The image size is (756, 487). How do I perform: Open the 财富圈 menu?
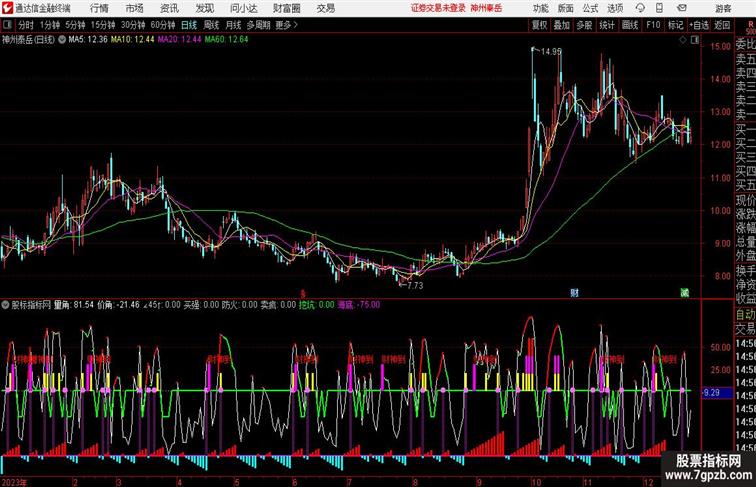pos(286,8)
